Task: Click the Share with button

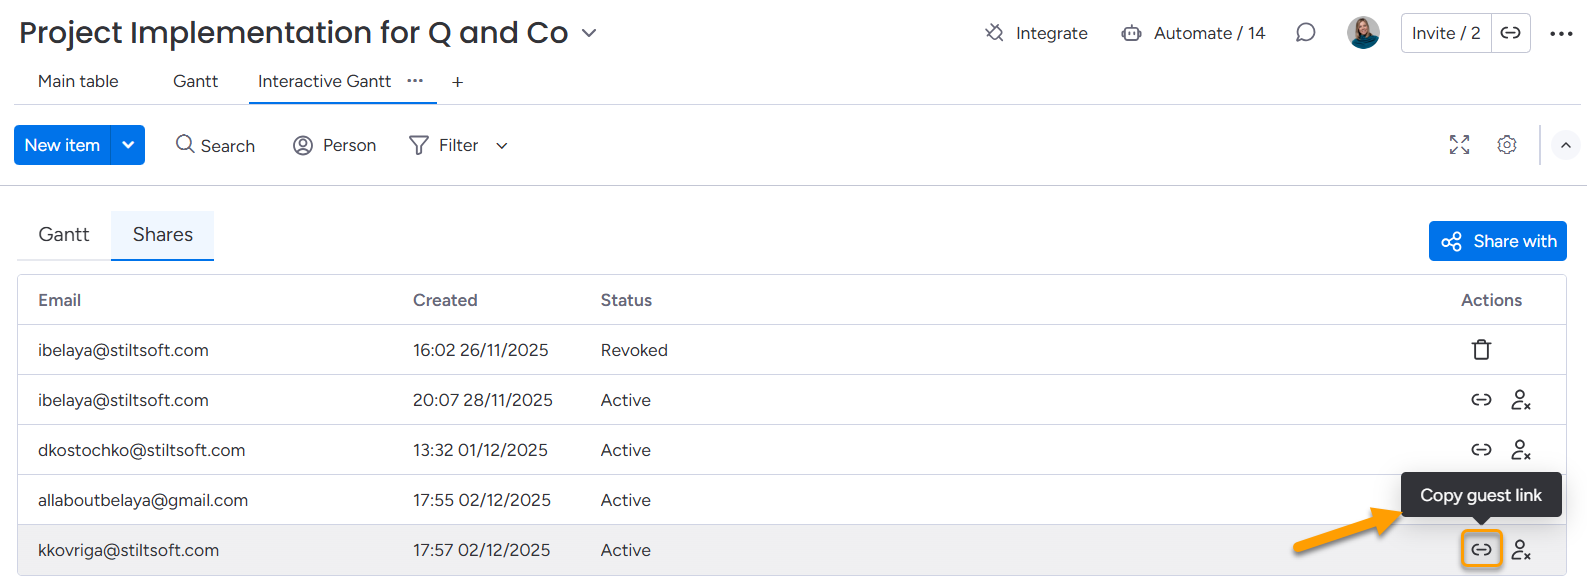Action: tap(1497, 241)
